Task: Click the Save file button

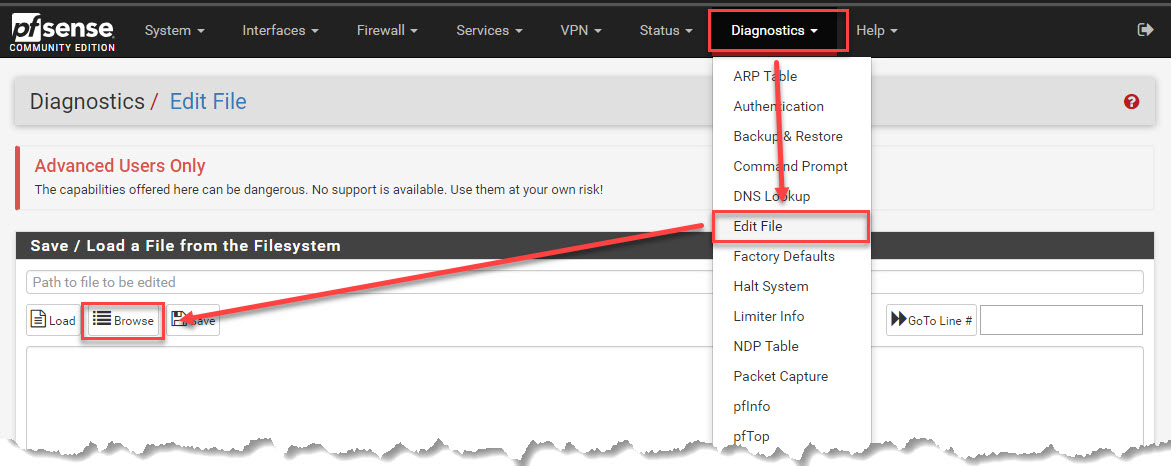Action: [x=193, y=320]
